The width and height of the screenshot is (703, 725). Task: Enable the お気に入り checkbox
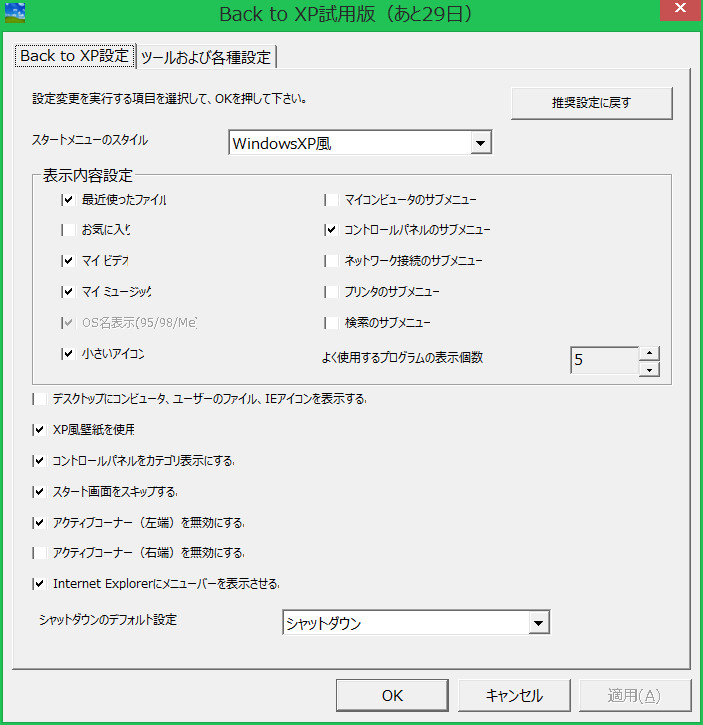pyautogui.click(x=68, y=230)
